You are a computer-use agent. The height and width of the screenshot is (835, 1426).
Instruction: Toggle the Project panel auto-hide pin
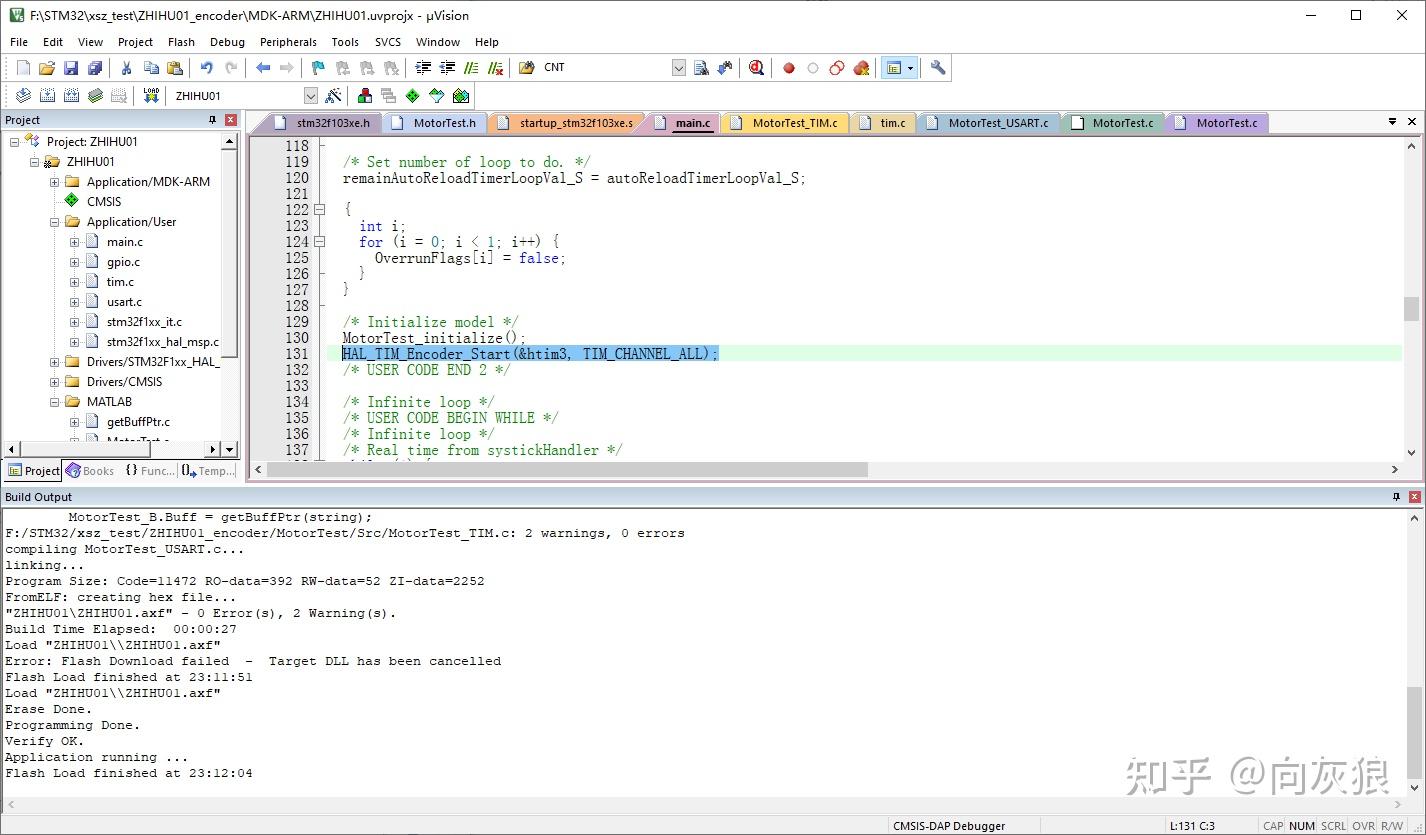pyautogui.click(x=212, y=120)
